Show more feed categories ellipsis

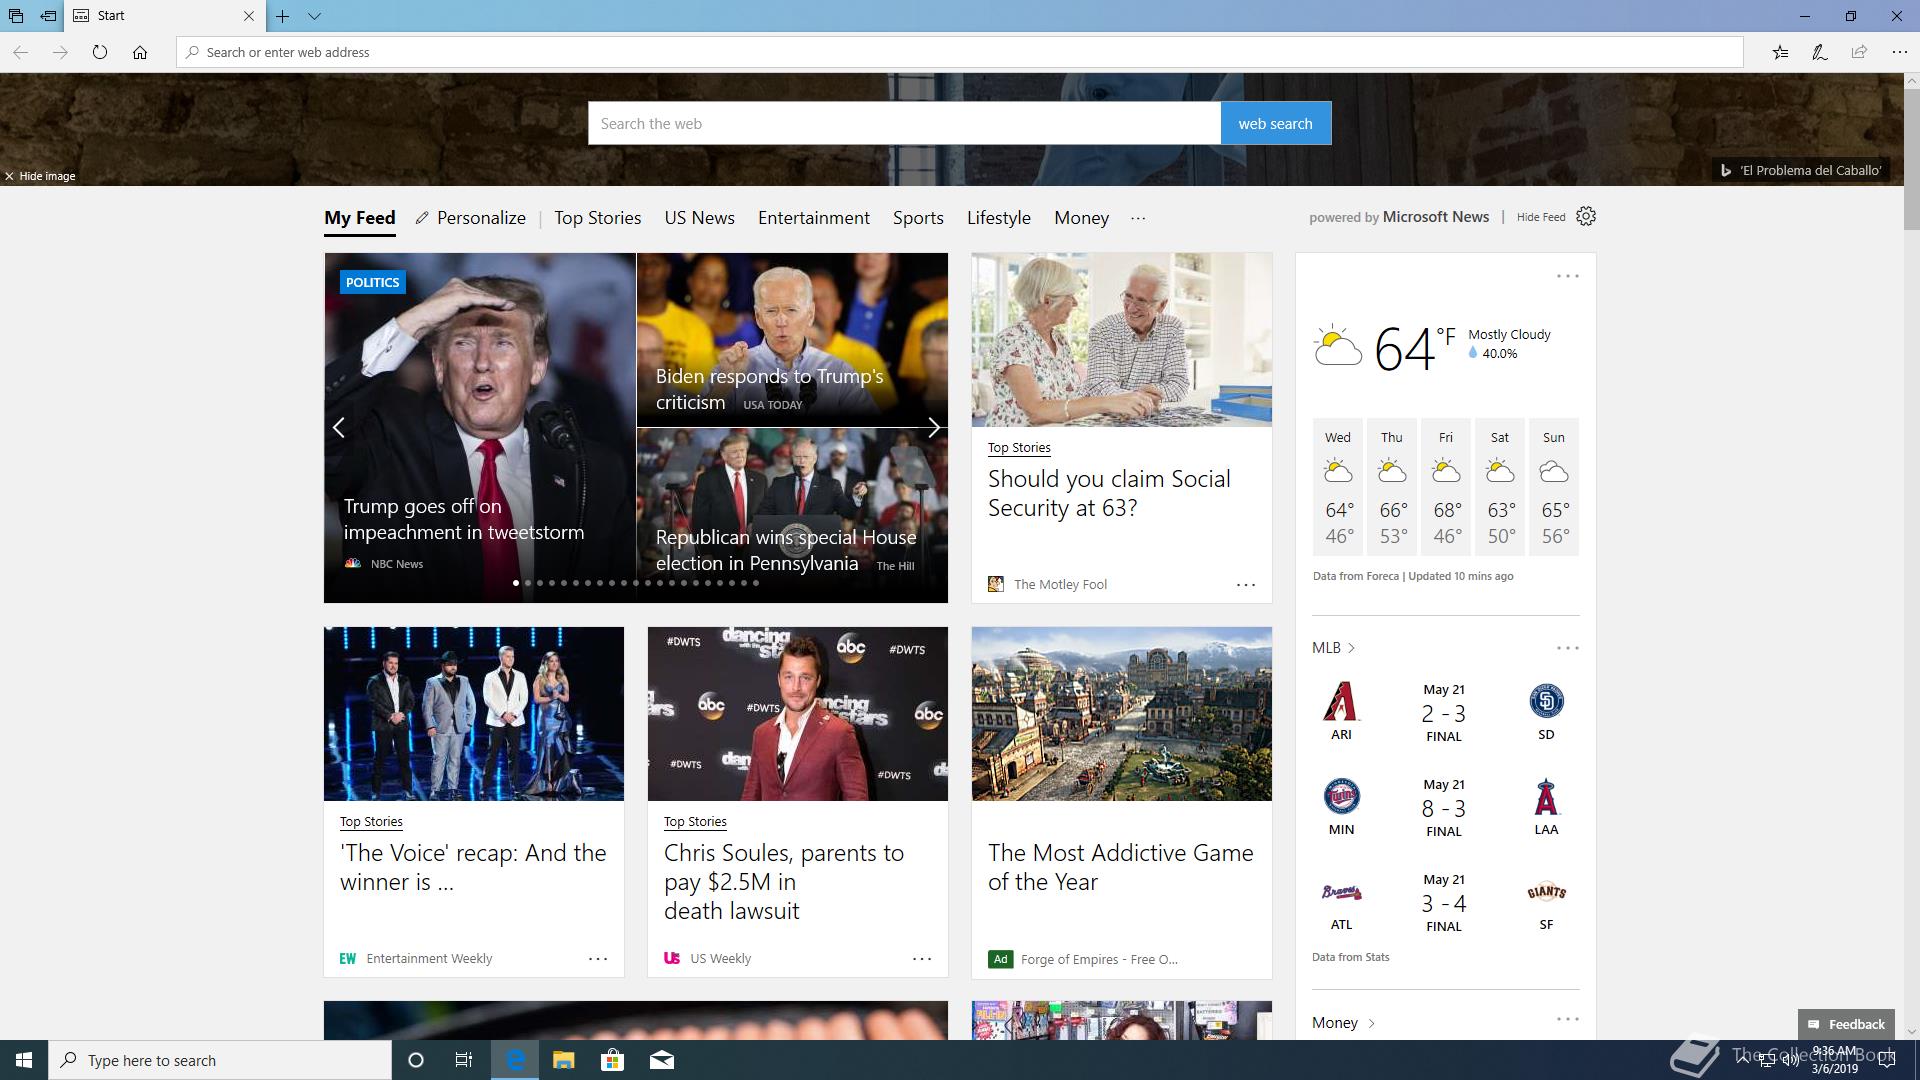[x=1138, y=218]
